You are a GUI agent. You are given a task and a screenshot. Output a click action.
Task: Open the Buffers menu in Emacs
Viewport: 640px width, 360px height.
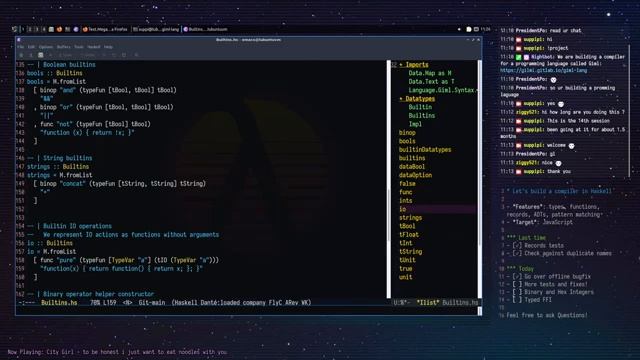[64, 47]
